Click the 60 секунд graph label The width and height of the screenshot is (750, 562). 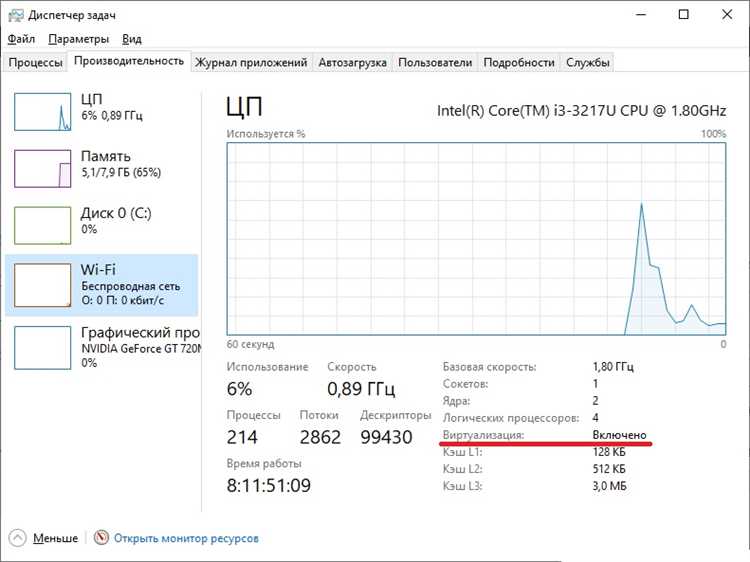250,344
